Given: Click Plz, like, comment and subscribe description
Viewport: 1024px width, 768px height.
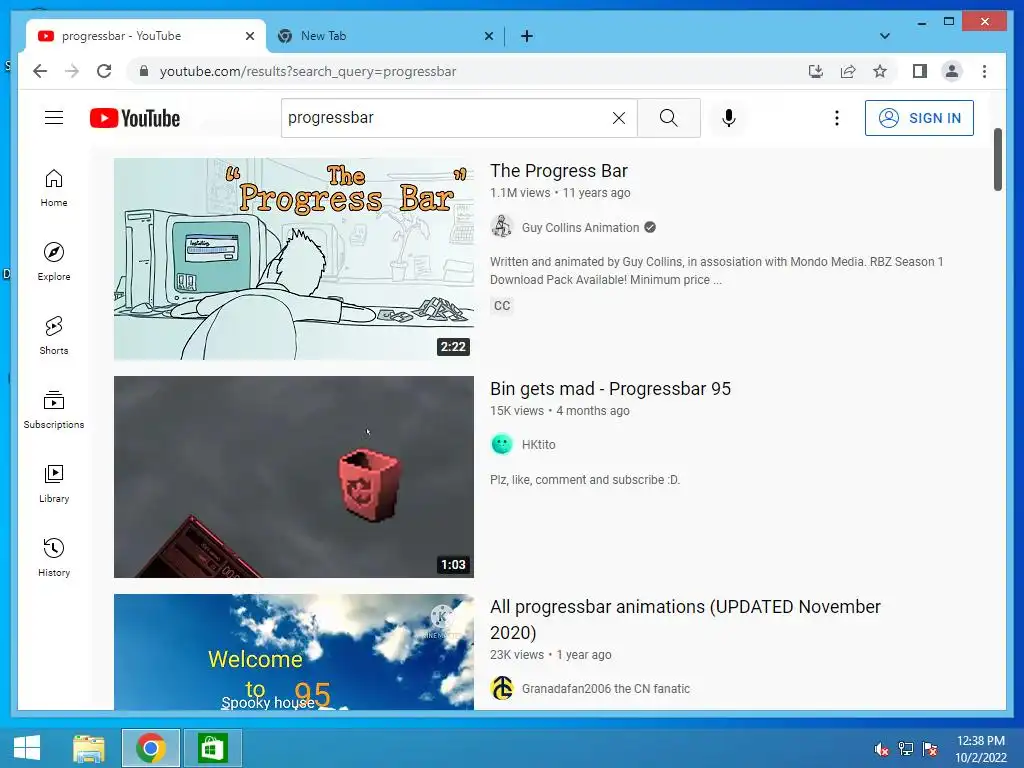Looking at the screenshot, I should click(x=584, y=479).
